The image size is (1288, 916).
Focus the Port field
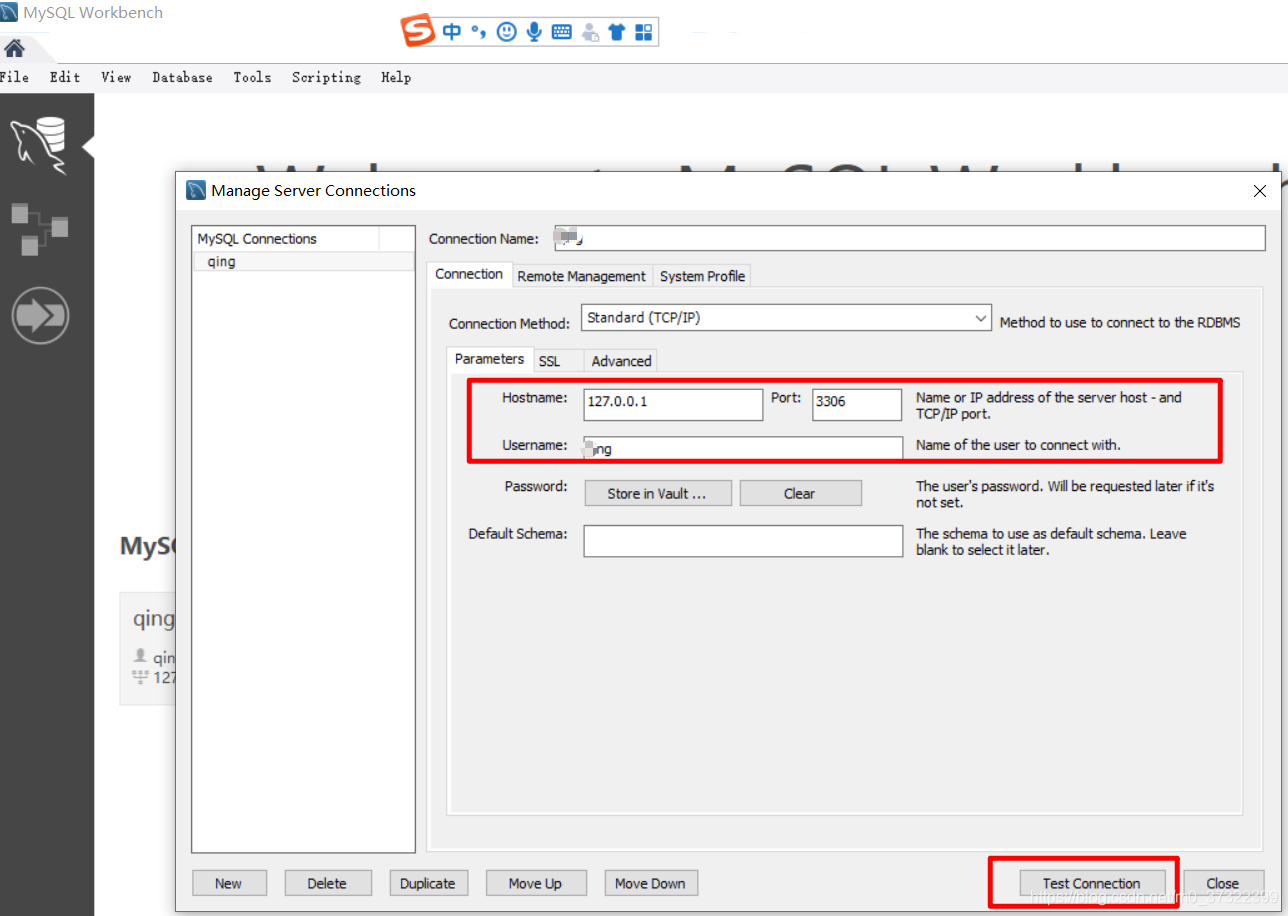[857, 404]
